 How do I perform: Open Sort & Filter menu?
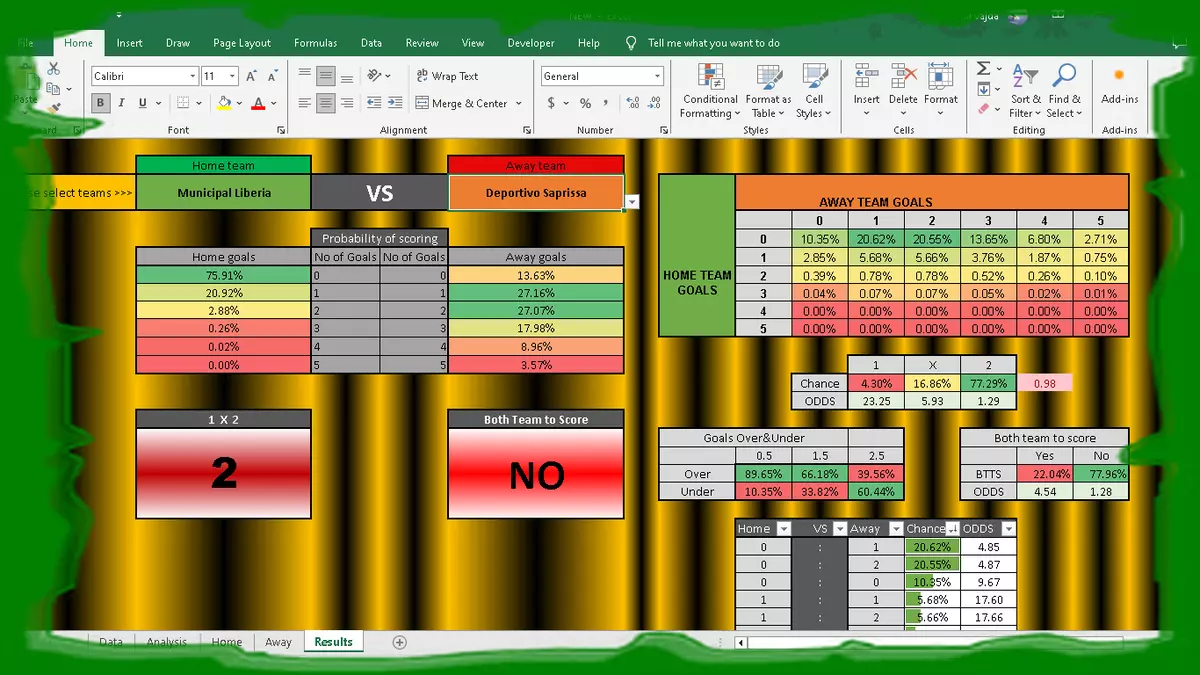[1026, 92]
